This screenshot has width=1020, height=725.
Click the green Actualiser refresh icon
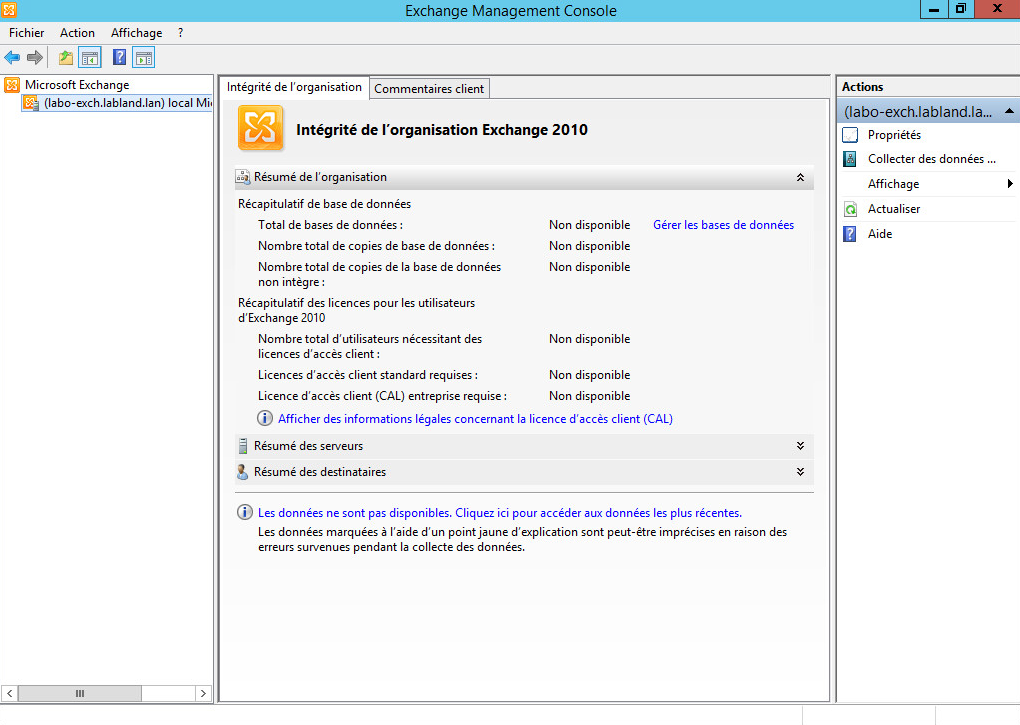pyautogui.click(x=850, y=209)
